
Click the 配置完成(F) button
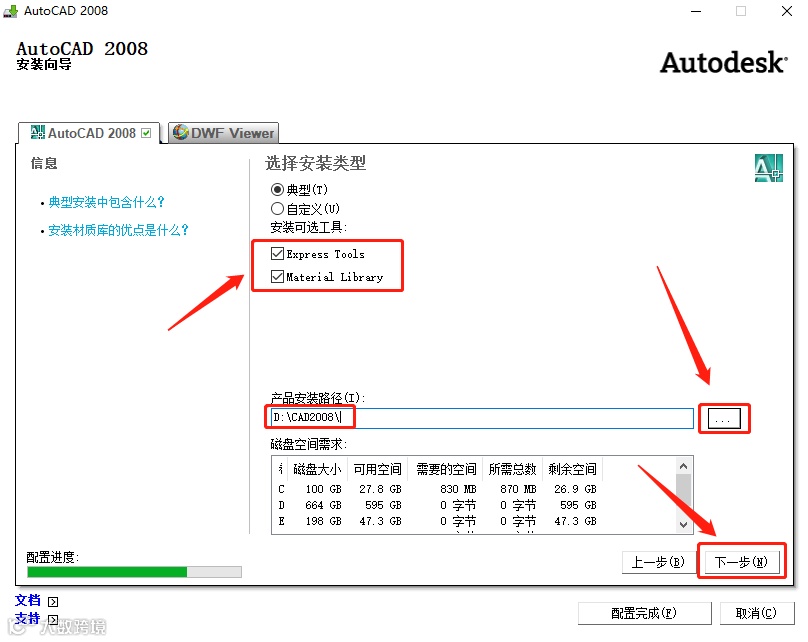tap(644, 613)
